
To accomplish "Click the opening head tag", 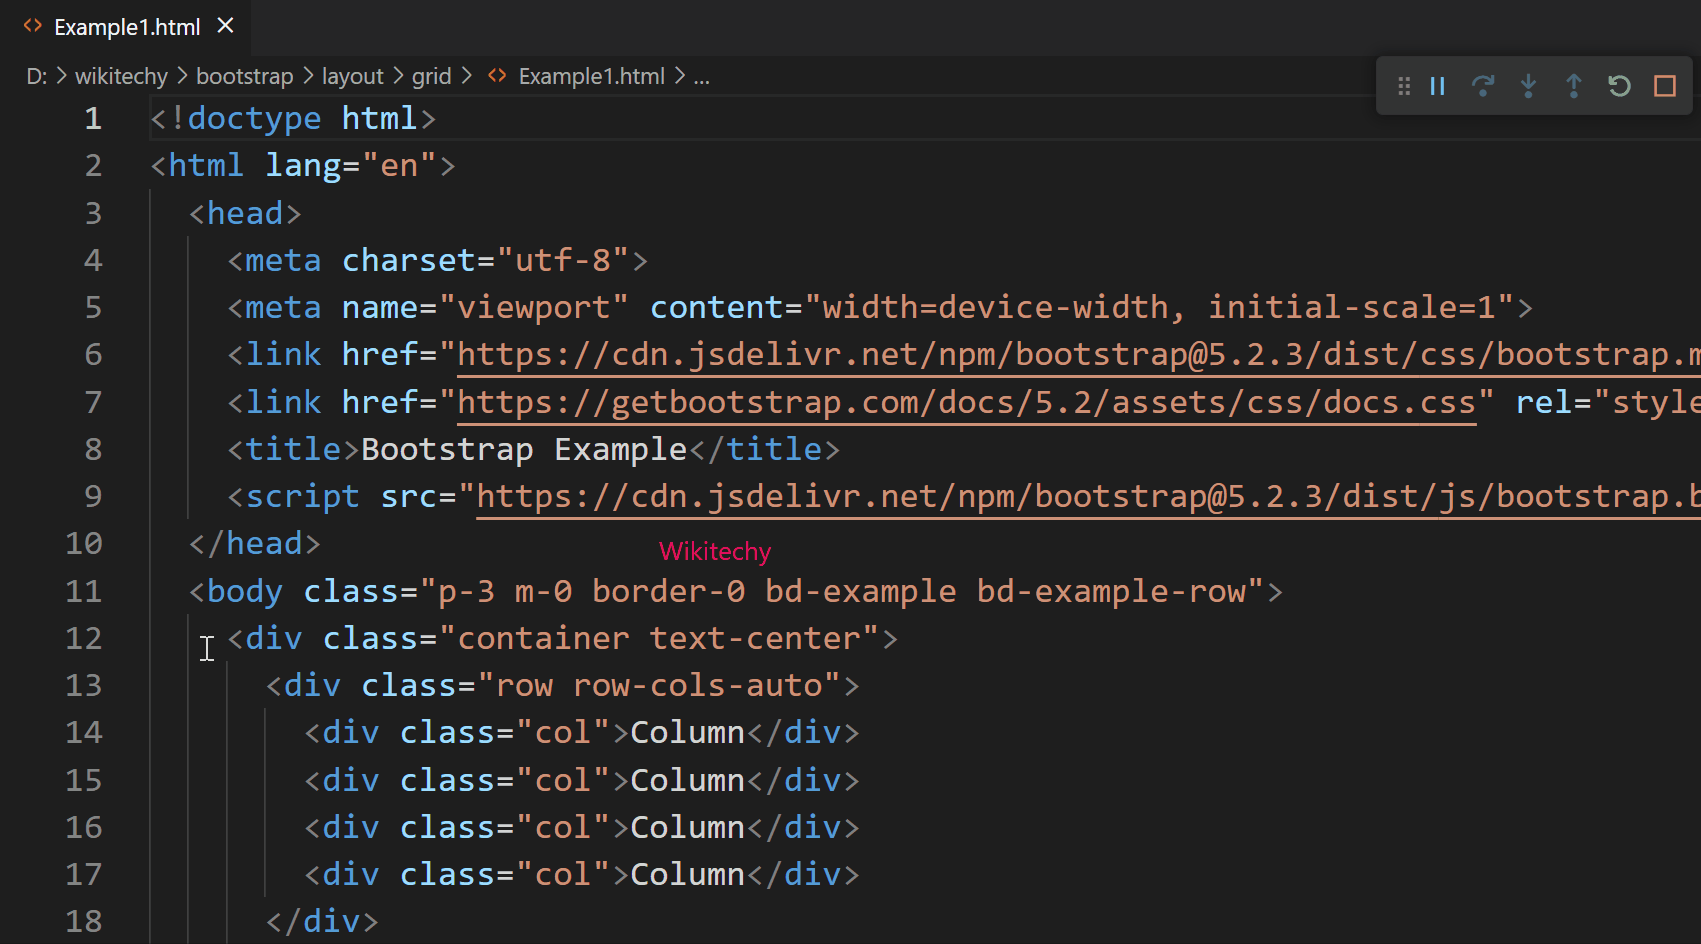I will pyautogui.click(x=245, y=214).
